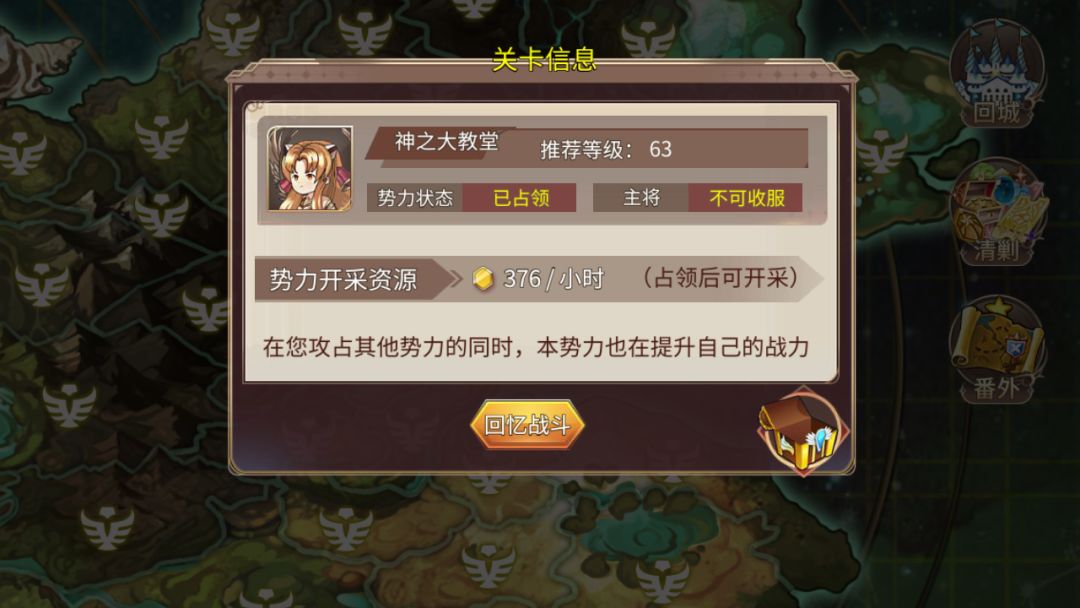Click the 不可收服 commander status
1080x608 pixels.
tap(746, 198)
